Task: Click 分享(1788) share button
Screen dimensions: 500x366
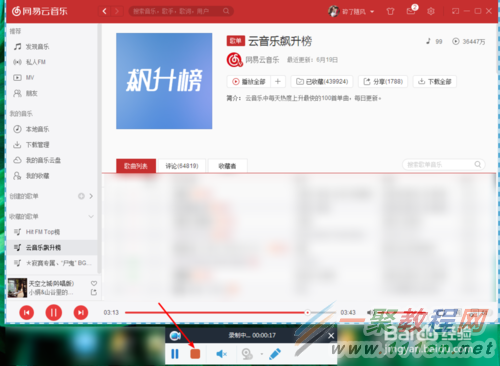Action: point(383,82)
